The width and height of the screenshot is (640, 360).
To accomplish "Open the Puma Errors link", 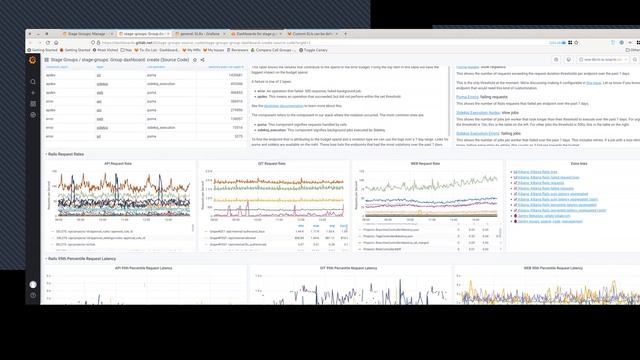I will tap(467, 97).
